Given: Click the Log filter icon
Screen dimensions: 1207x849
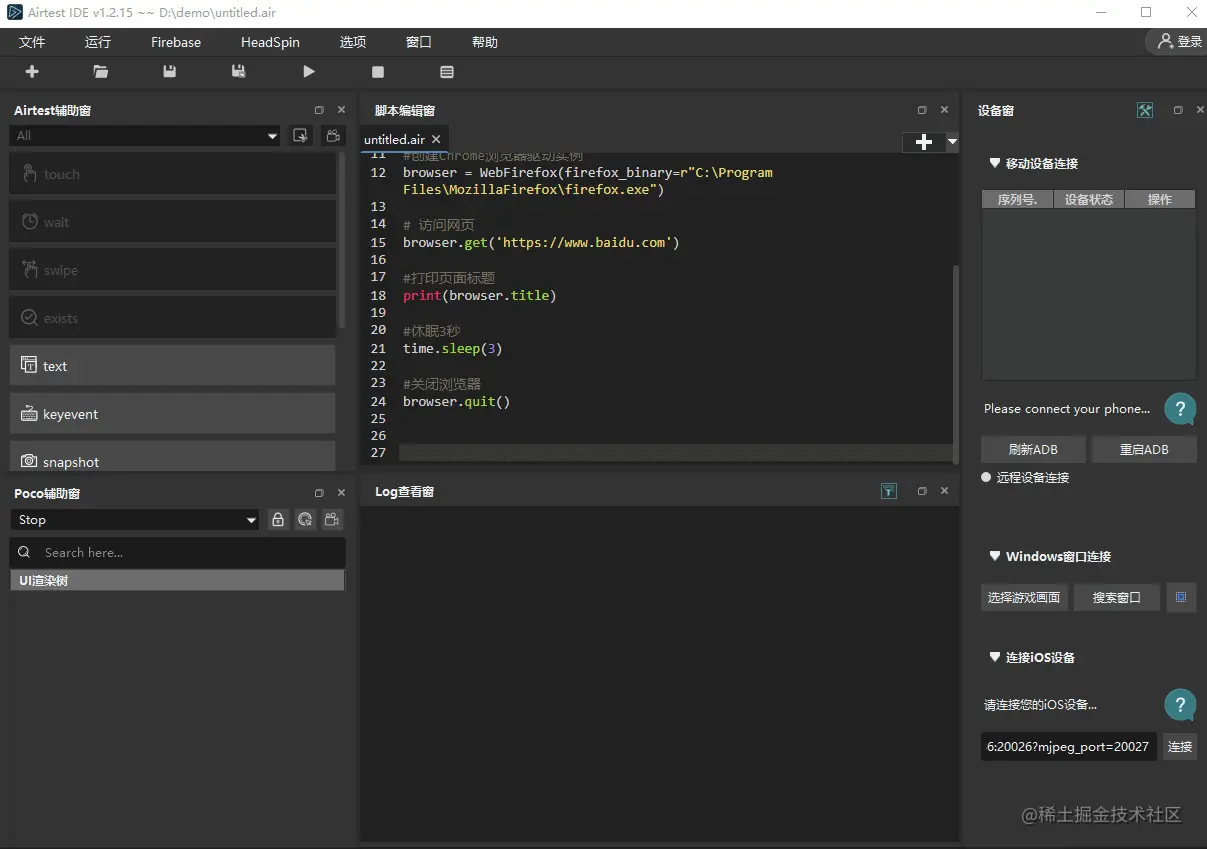Looking at the screenshot, I should (x=889, y=491).
